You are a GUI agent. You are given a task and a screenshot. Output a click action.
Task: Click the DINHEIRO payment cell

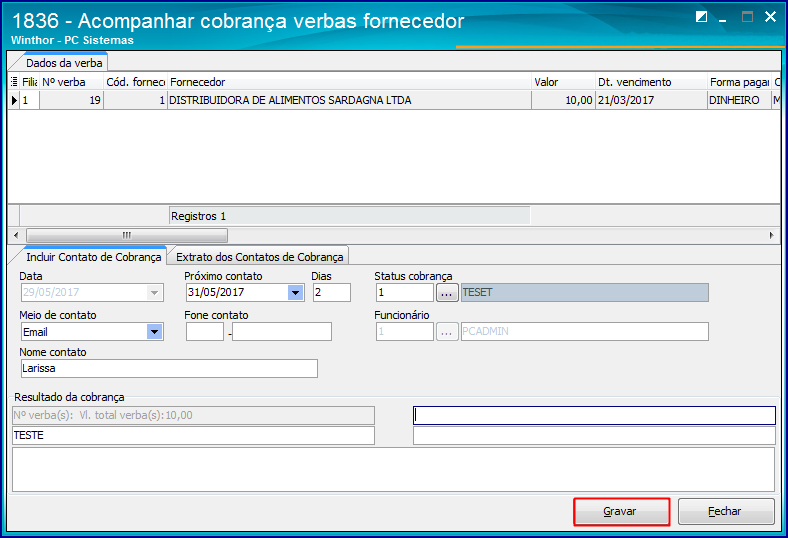point(739,100)
